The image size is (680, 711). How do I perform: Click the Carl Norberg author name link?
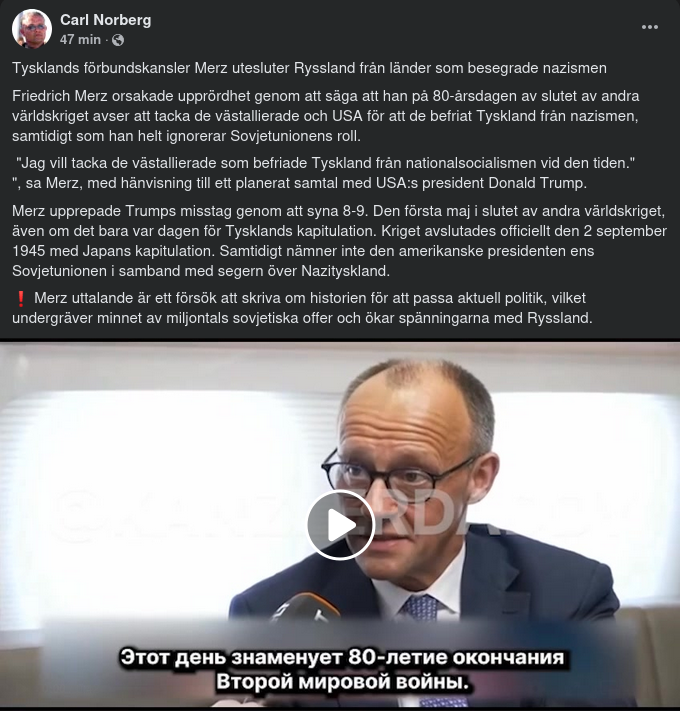pos(106,20)
